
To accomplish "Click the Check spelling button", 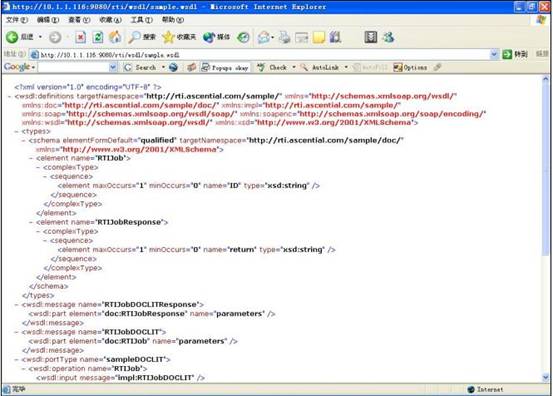I will pyautogui.click(x=272, y=67).
